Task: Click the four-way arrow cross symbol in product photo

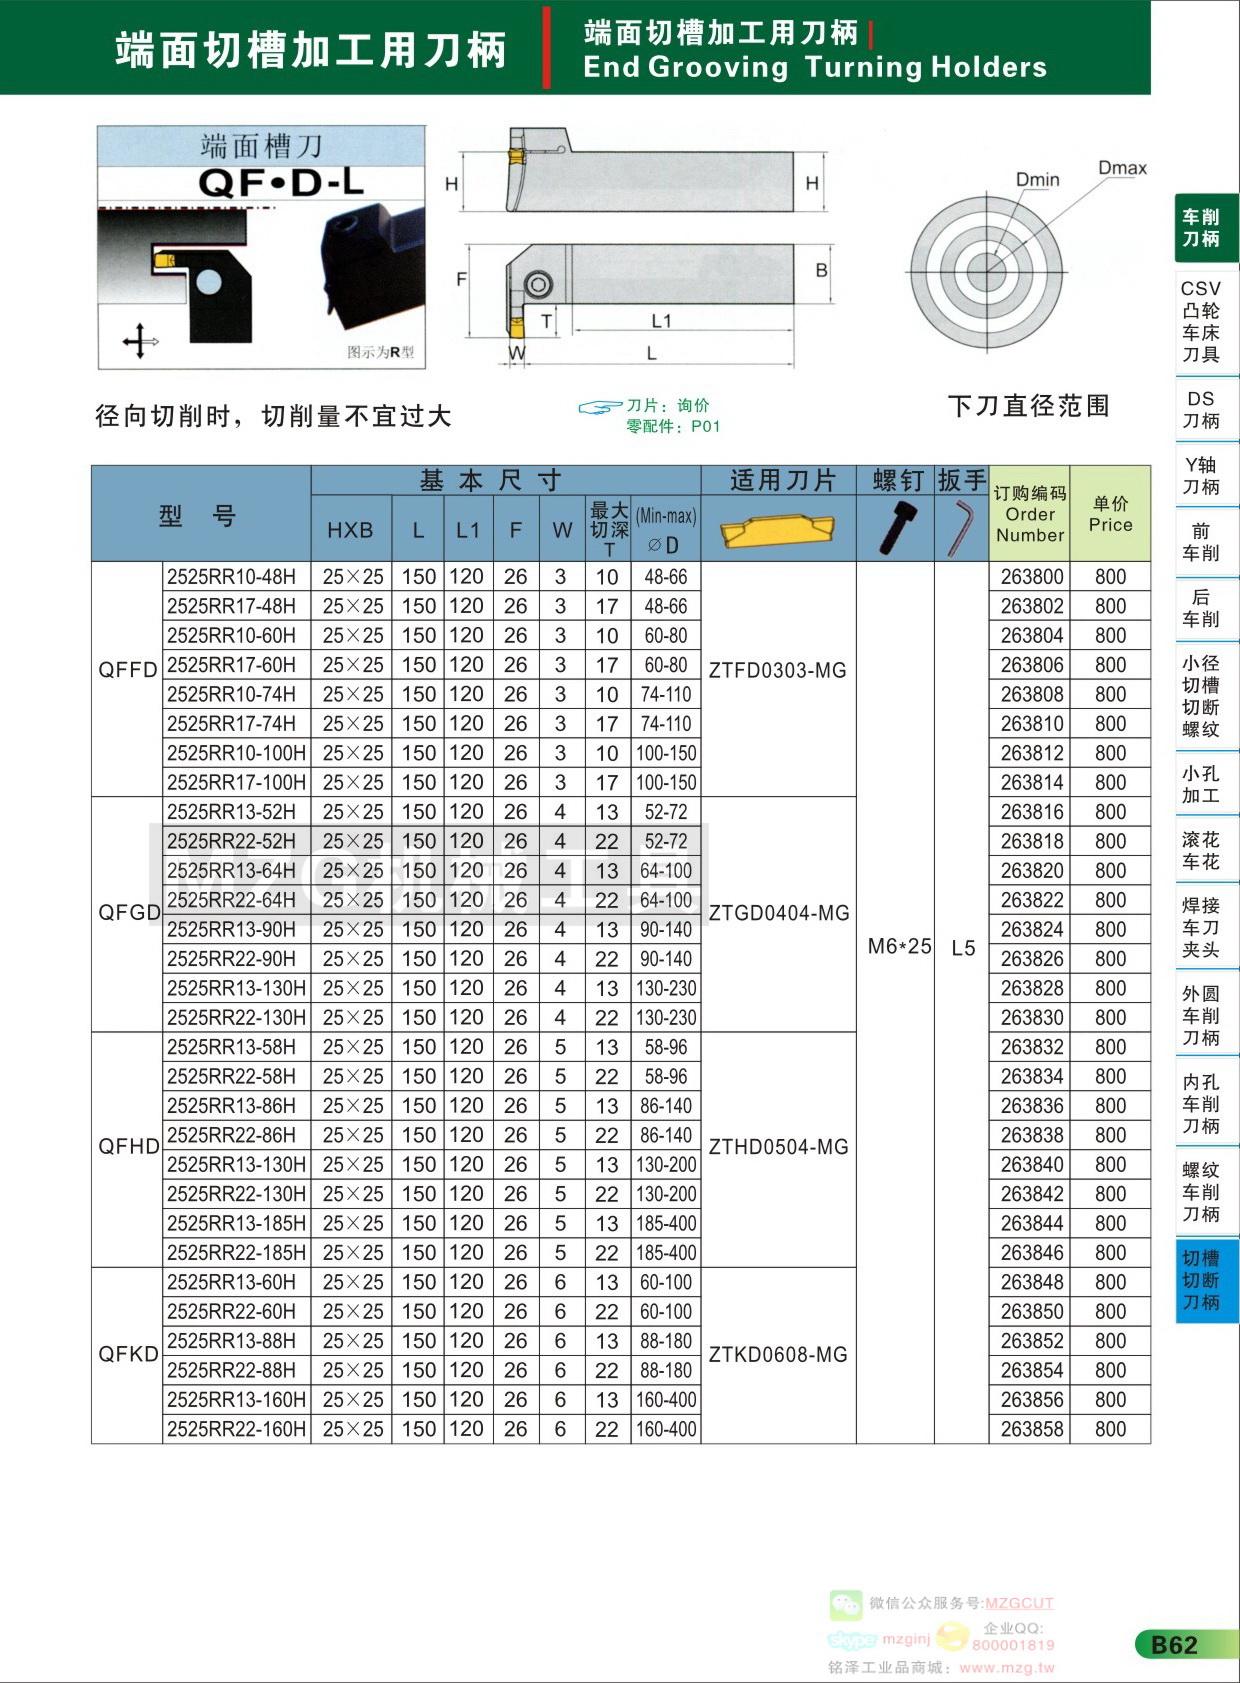Action: (x=140, y=341)
